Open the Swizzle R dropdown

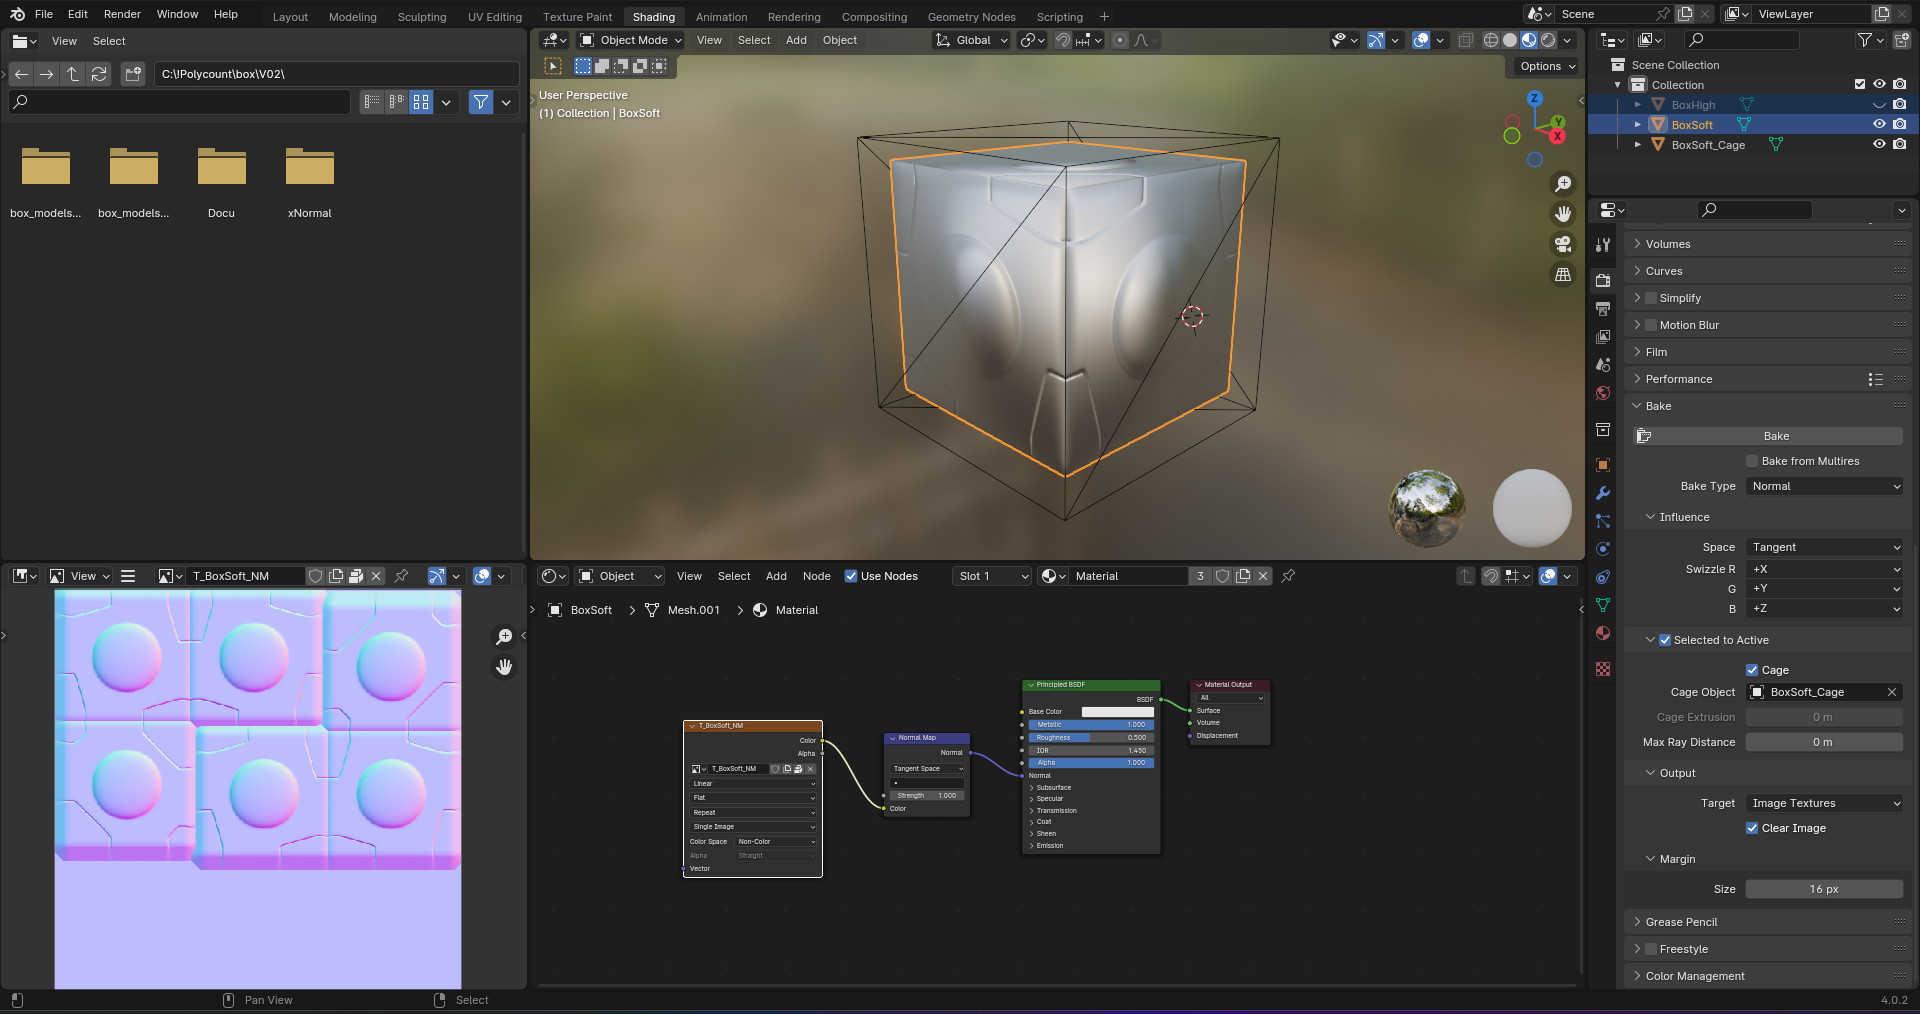point(1824,569)
